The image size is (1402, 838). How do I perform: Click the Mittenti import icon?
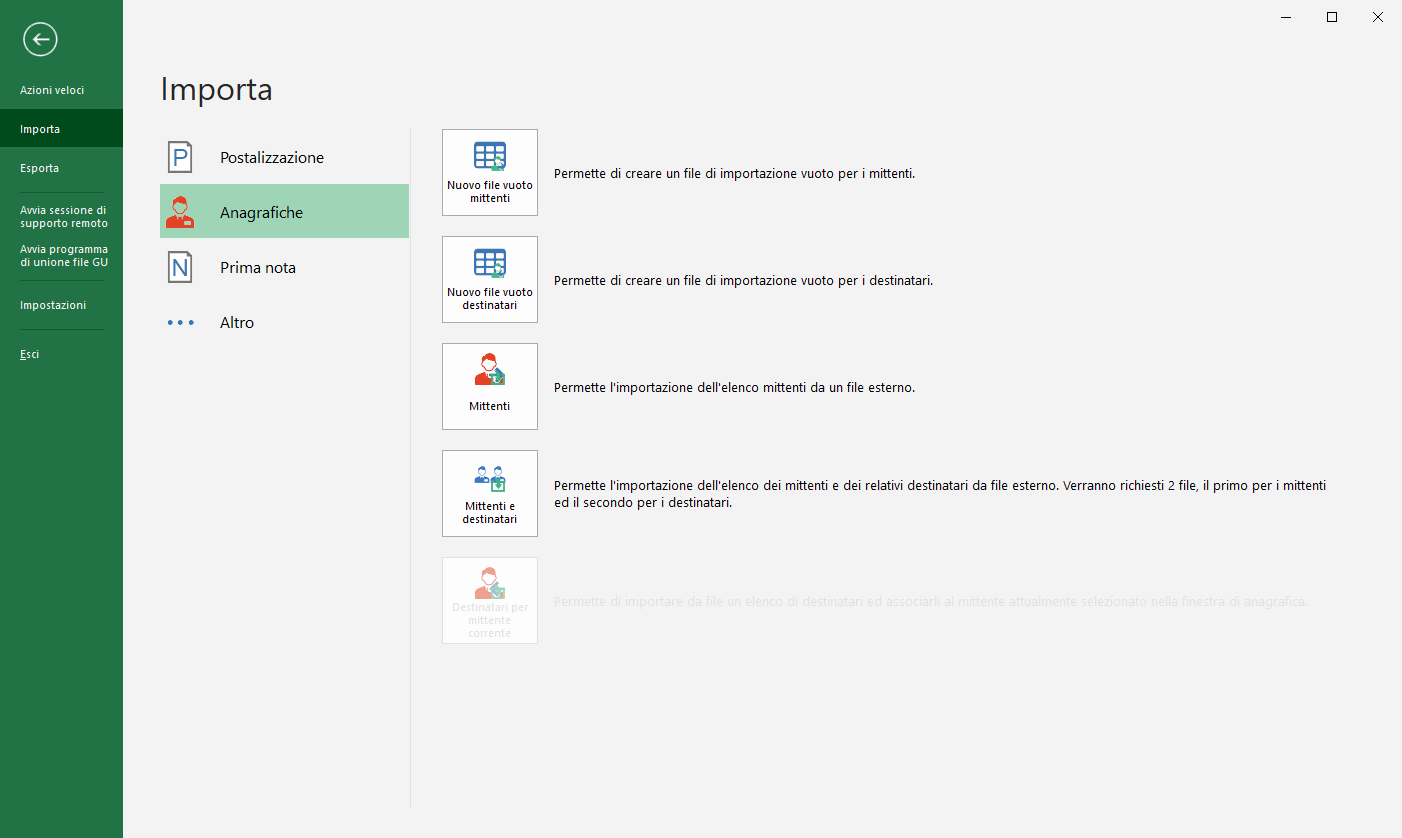(490, 370)
